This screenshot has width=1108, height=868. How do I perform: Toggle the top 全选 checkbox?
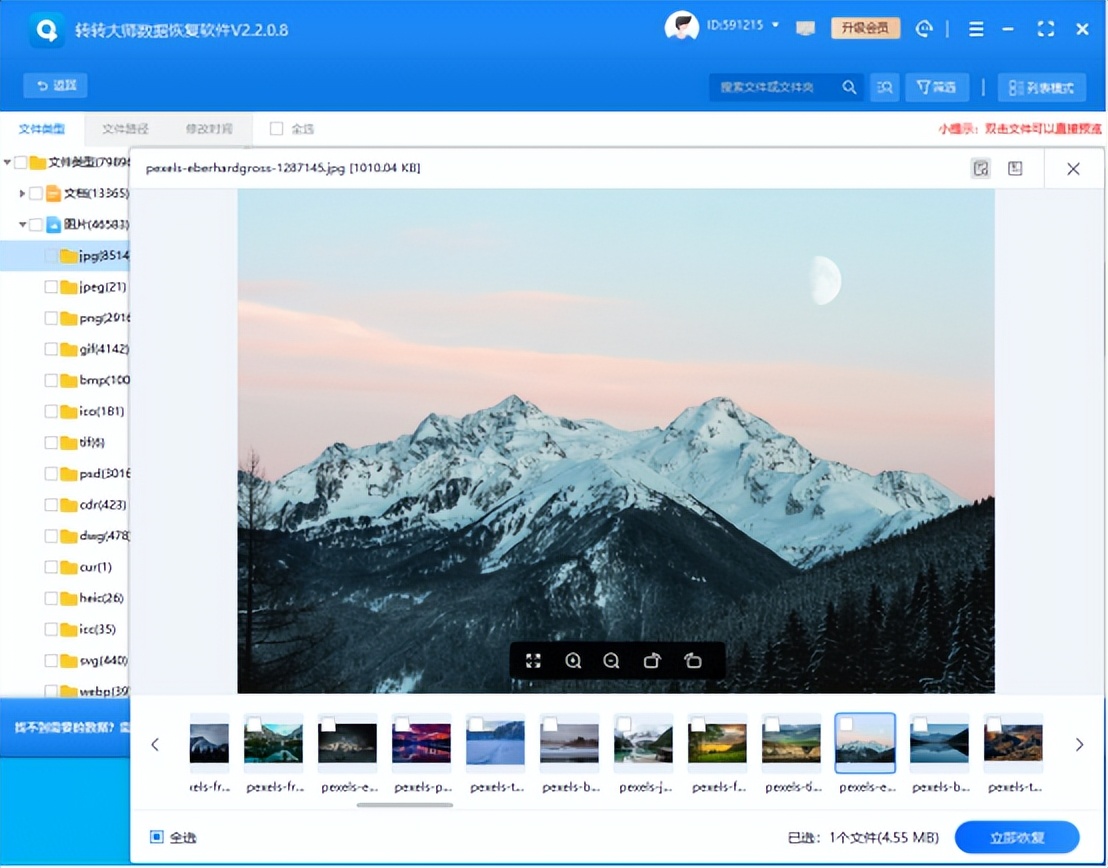click(276, 129)
